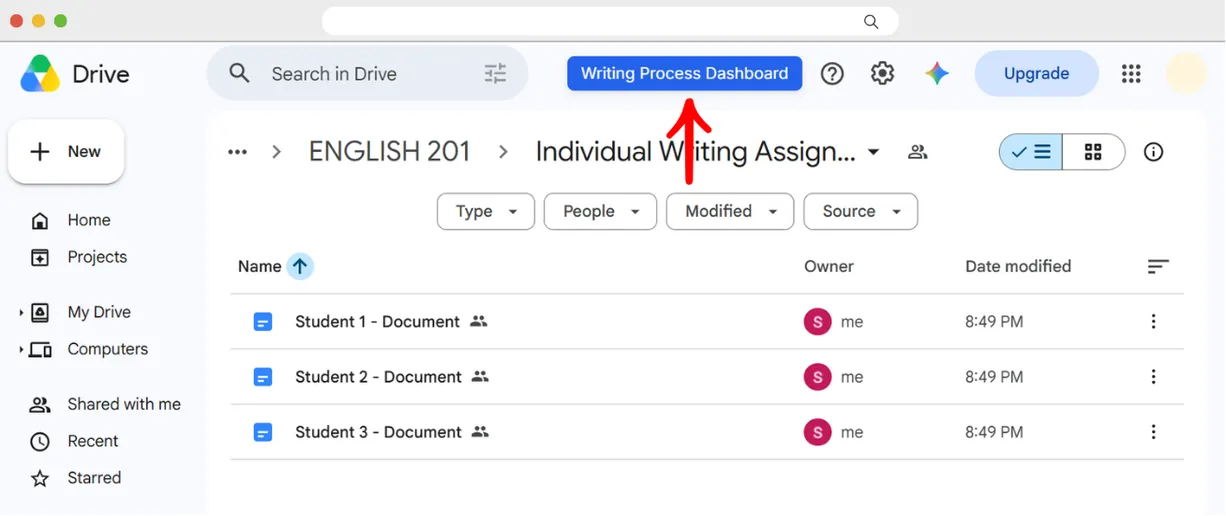The width and height of the screenshot is (1226, 516).
Task: Expand the My Drive tree arrow
Action: coord(21,313)
